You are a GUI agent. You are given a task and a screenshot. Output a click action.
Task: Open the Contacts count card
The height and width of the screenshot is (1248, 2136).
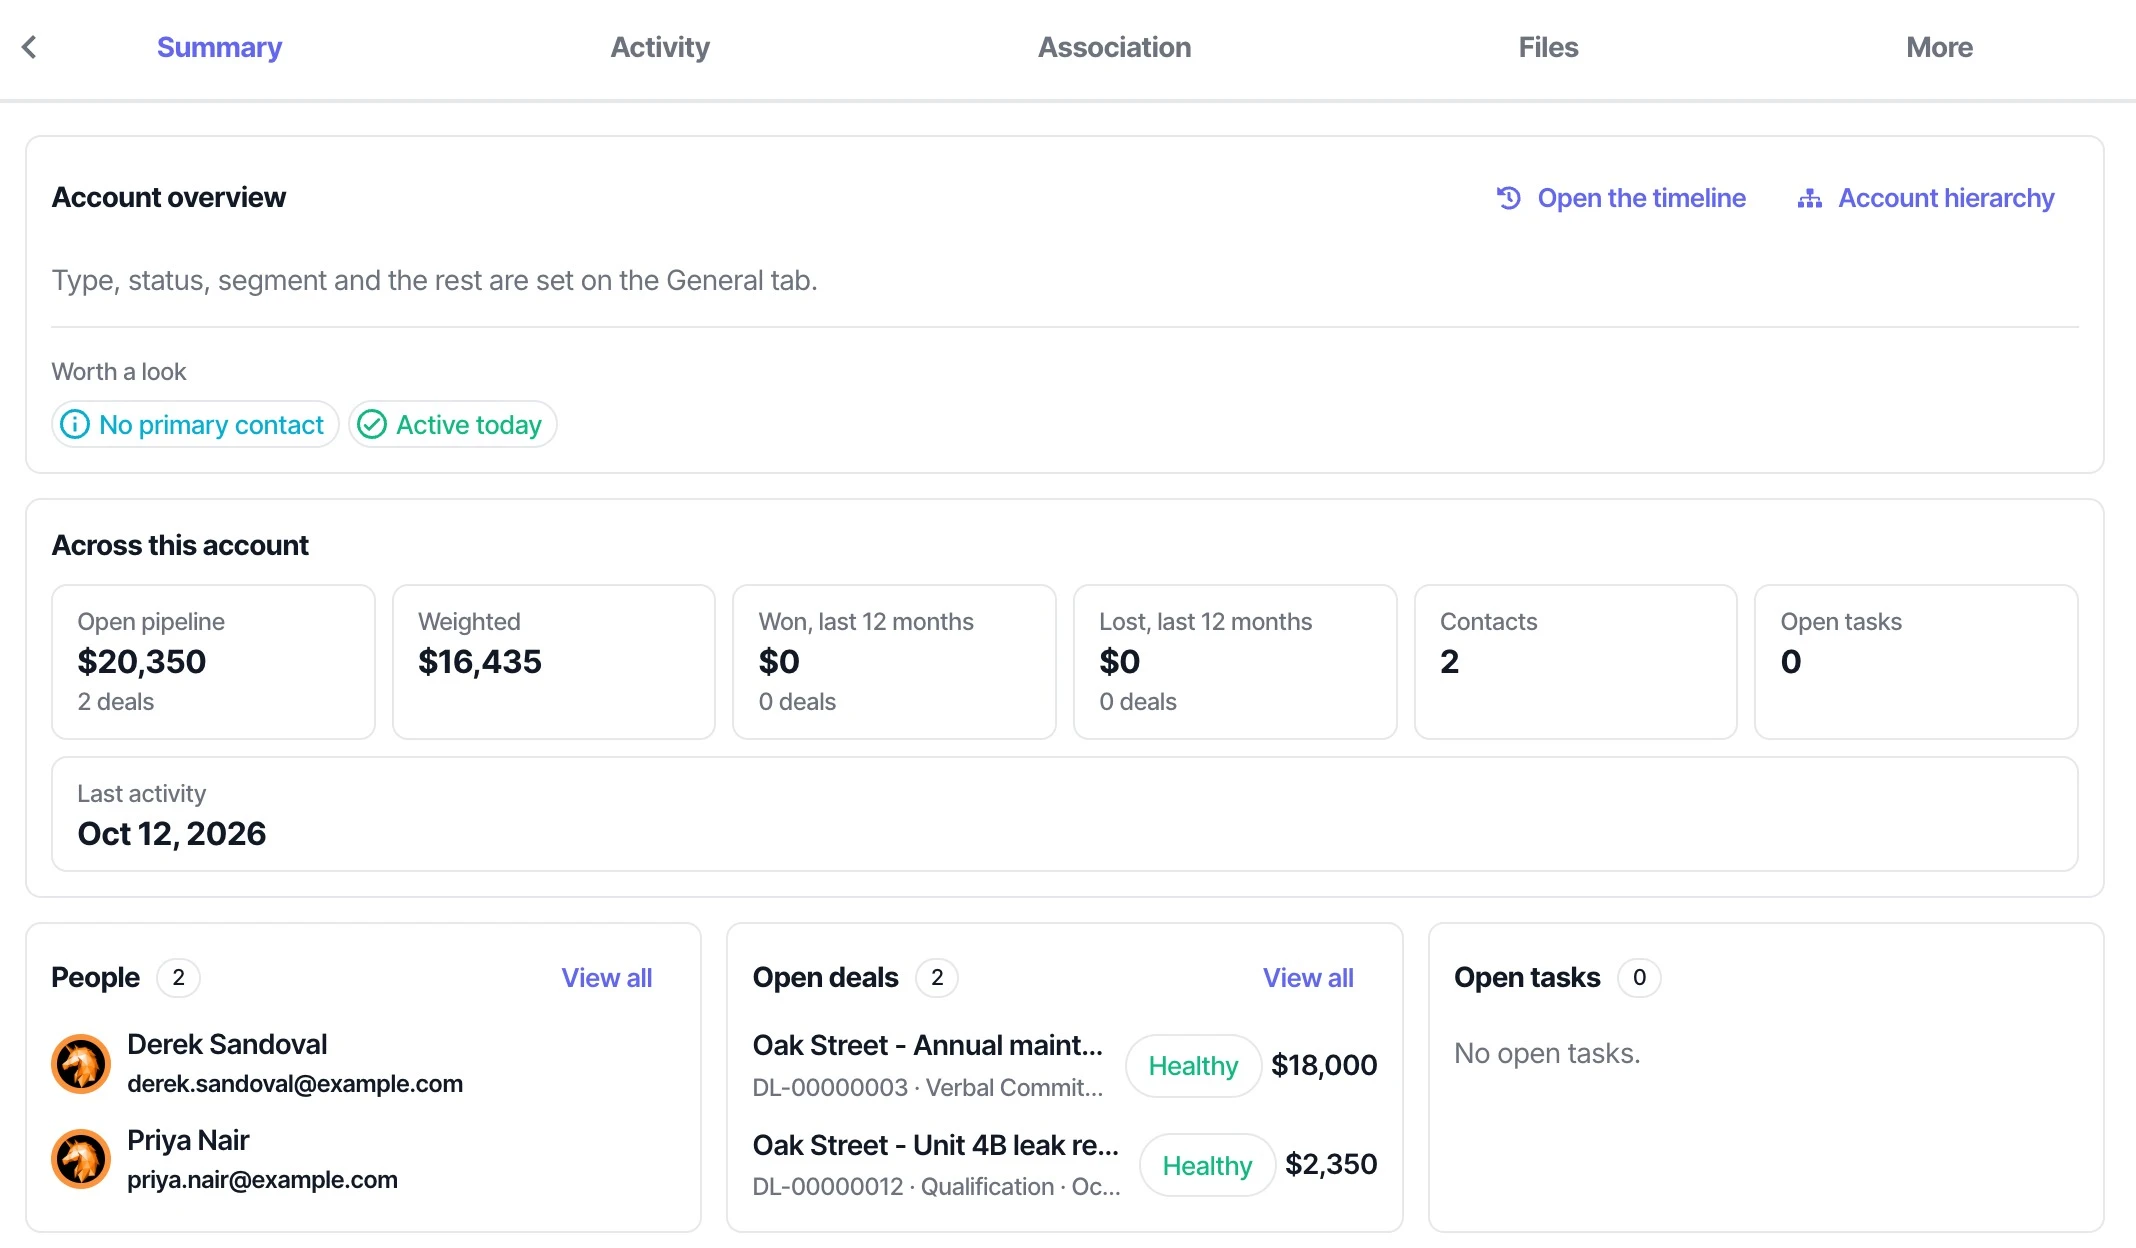point(1576,662)
